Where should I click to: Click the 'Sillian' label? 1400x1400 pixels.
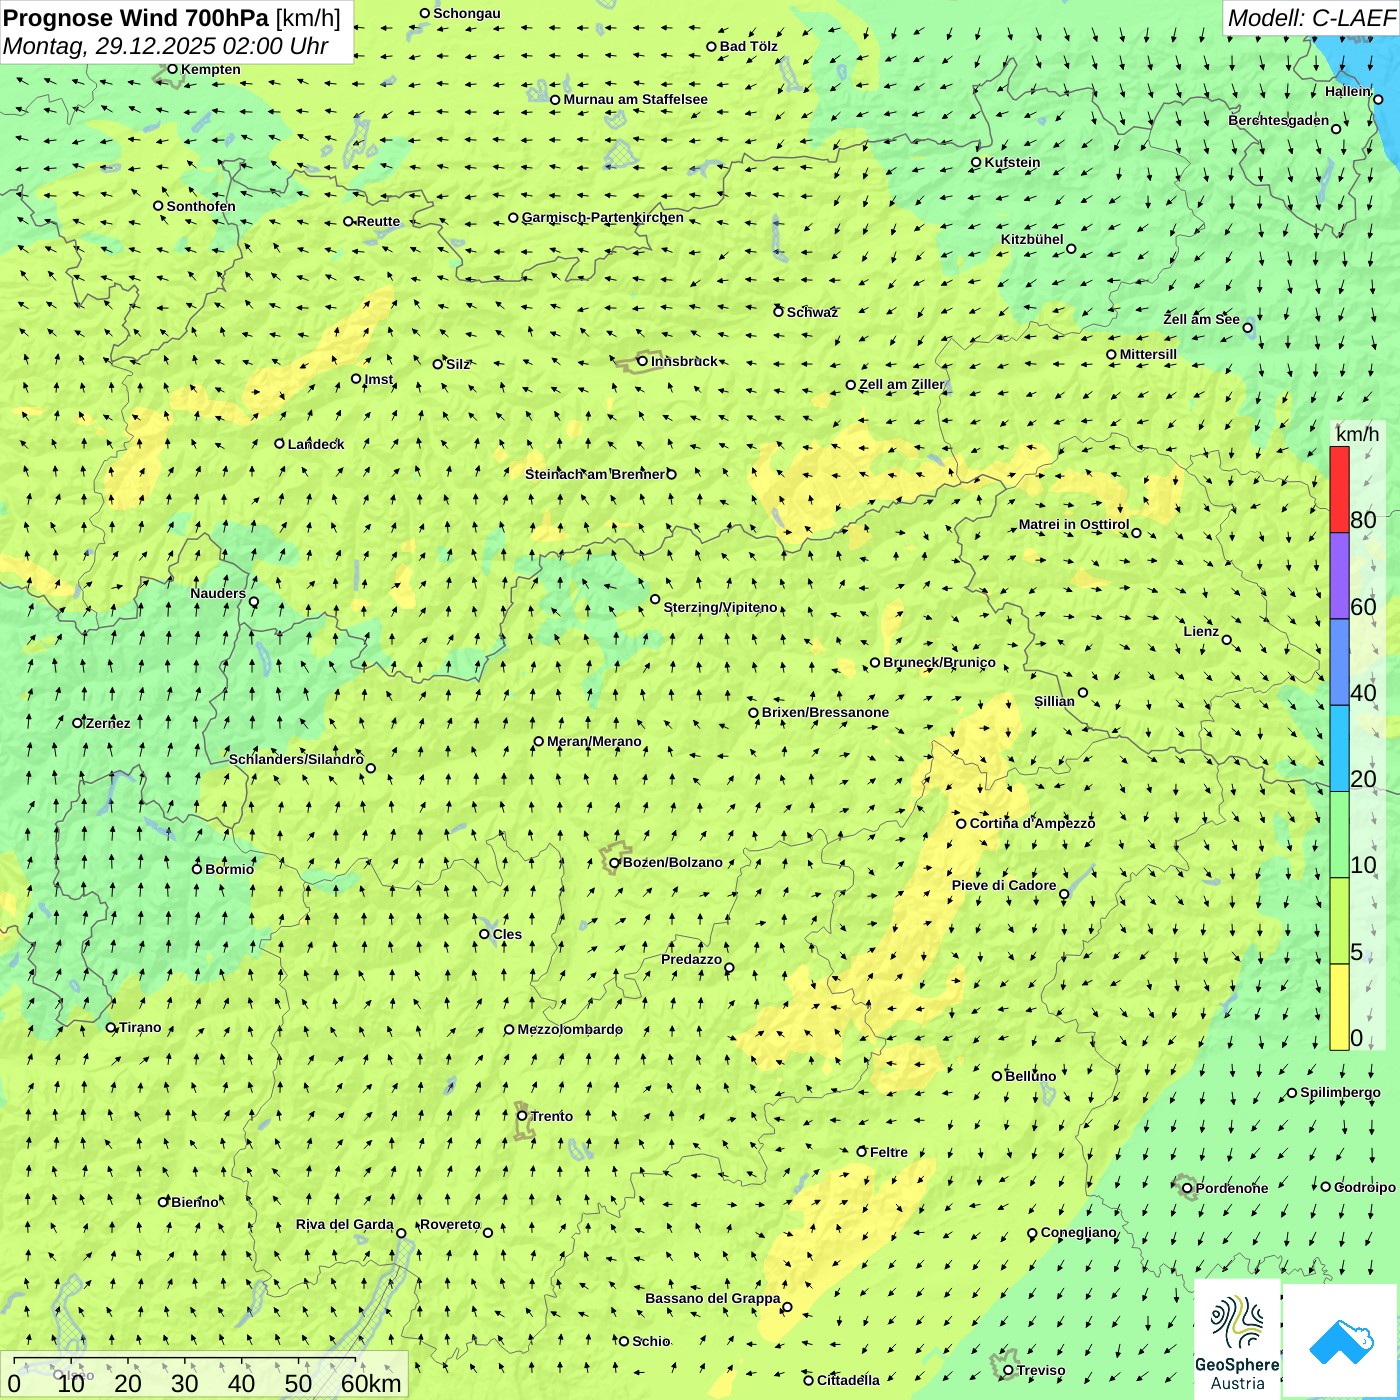tap(1054, 701)
